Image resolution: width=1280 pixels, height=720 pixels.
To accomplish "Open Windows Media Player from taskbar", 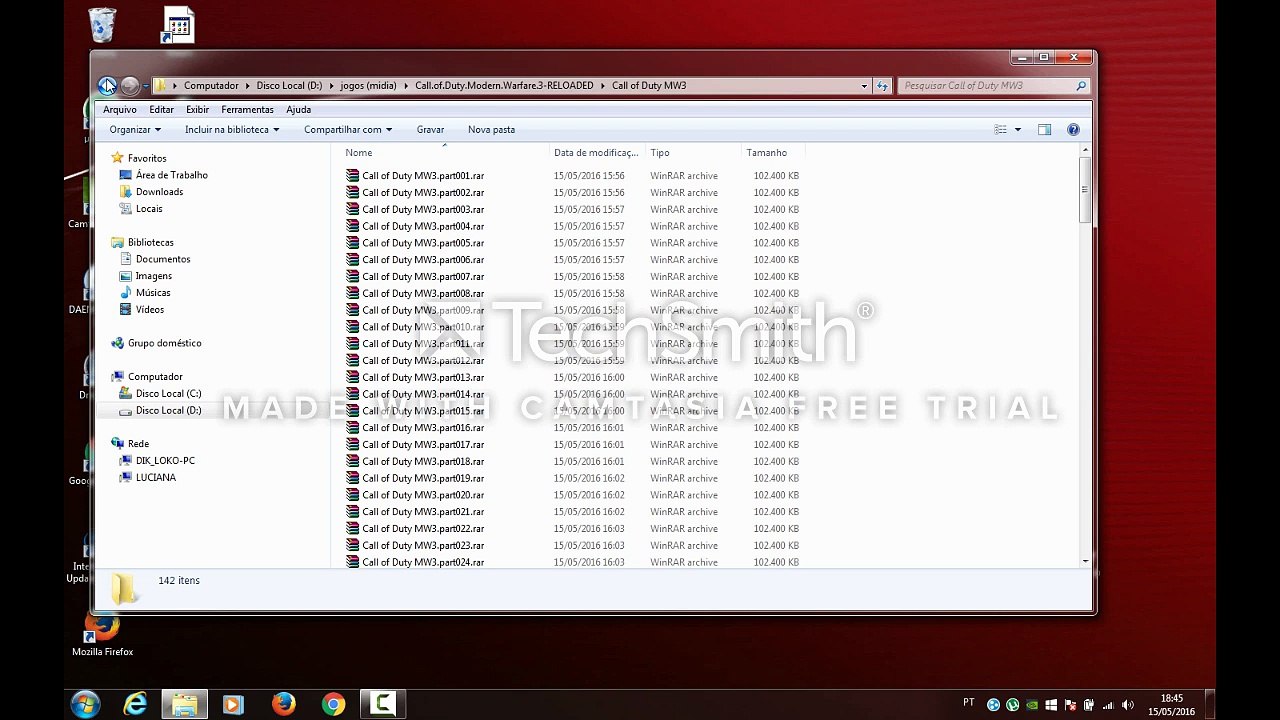I will [233, 704].
